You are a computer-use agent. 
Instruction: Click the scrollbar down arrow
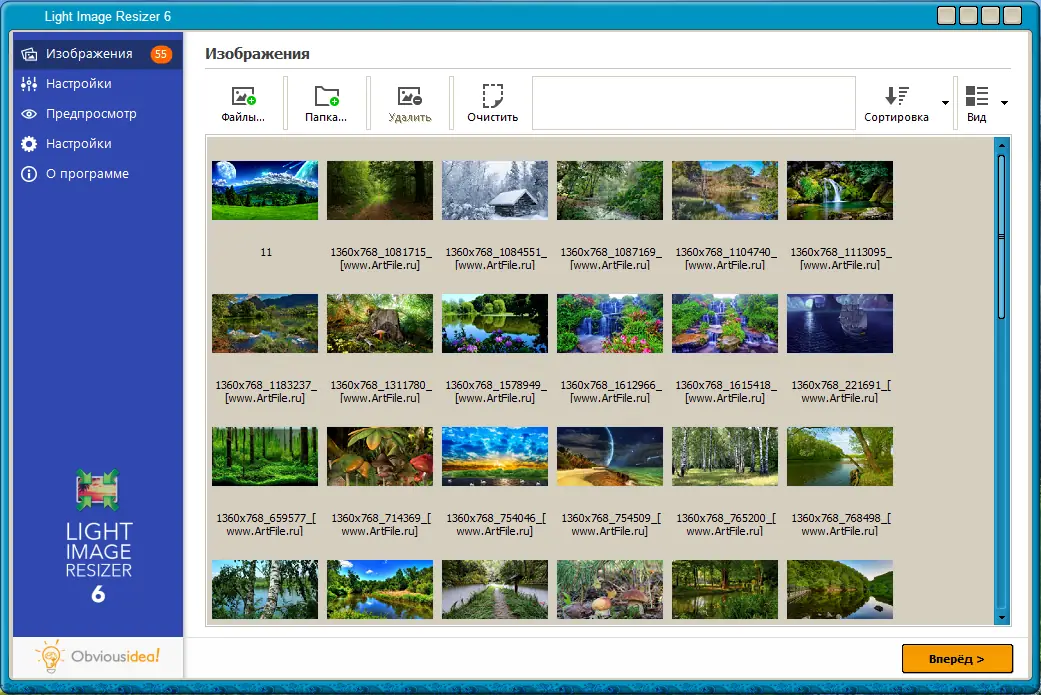point(1001,617)
